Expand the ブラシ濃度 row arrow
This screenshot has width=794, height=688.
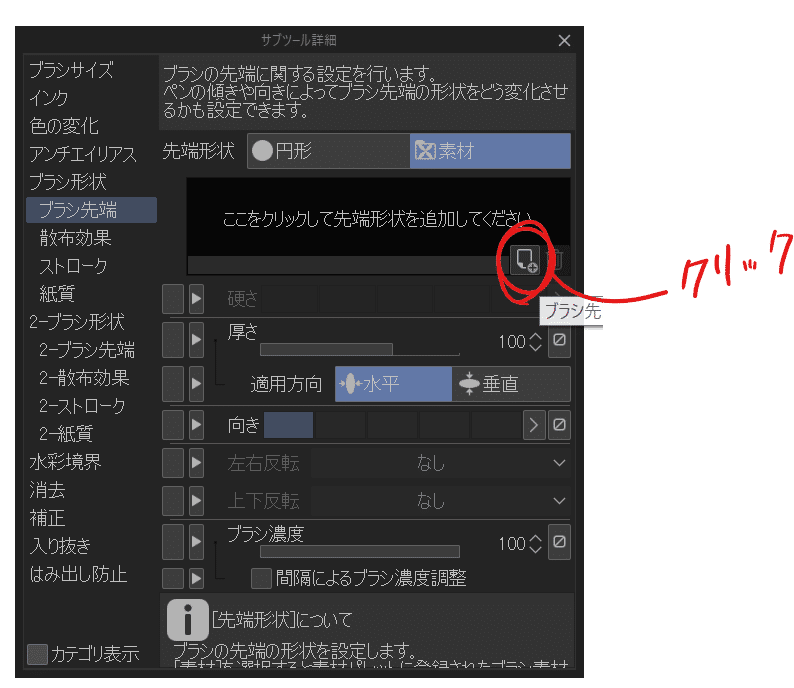coord(196,542)
